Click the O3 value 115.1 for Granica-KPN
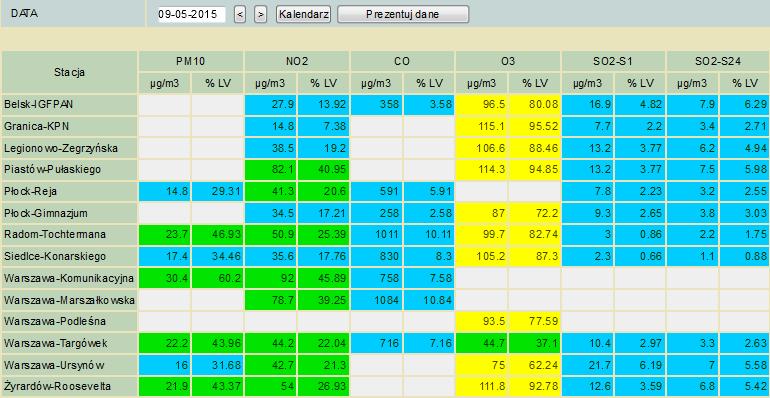 [x=482, y=126]
